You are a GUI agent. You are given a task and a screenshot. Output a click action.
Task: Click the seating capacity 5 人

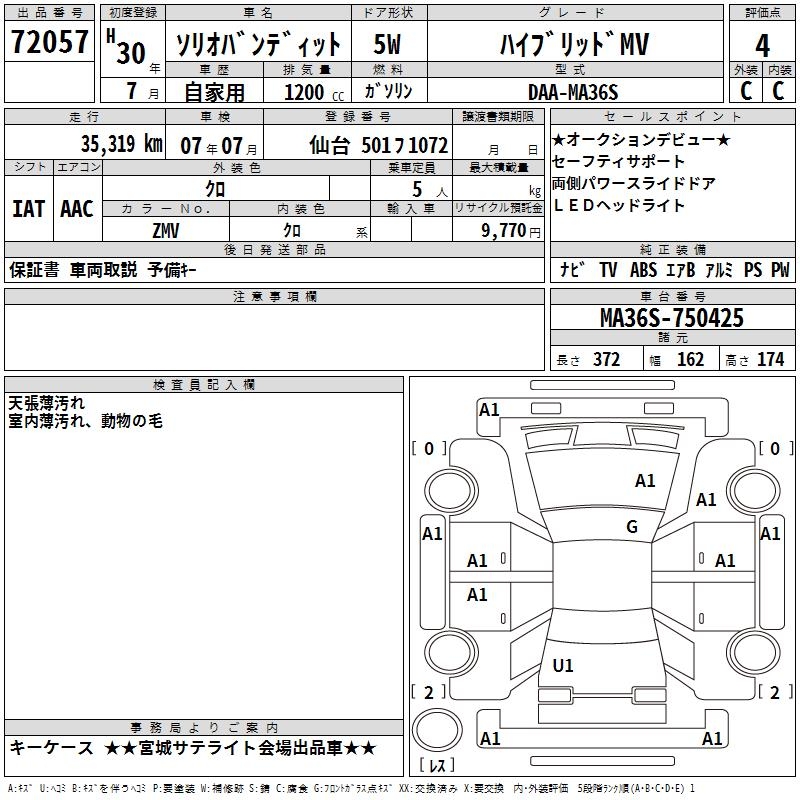pos(430,190)
